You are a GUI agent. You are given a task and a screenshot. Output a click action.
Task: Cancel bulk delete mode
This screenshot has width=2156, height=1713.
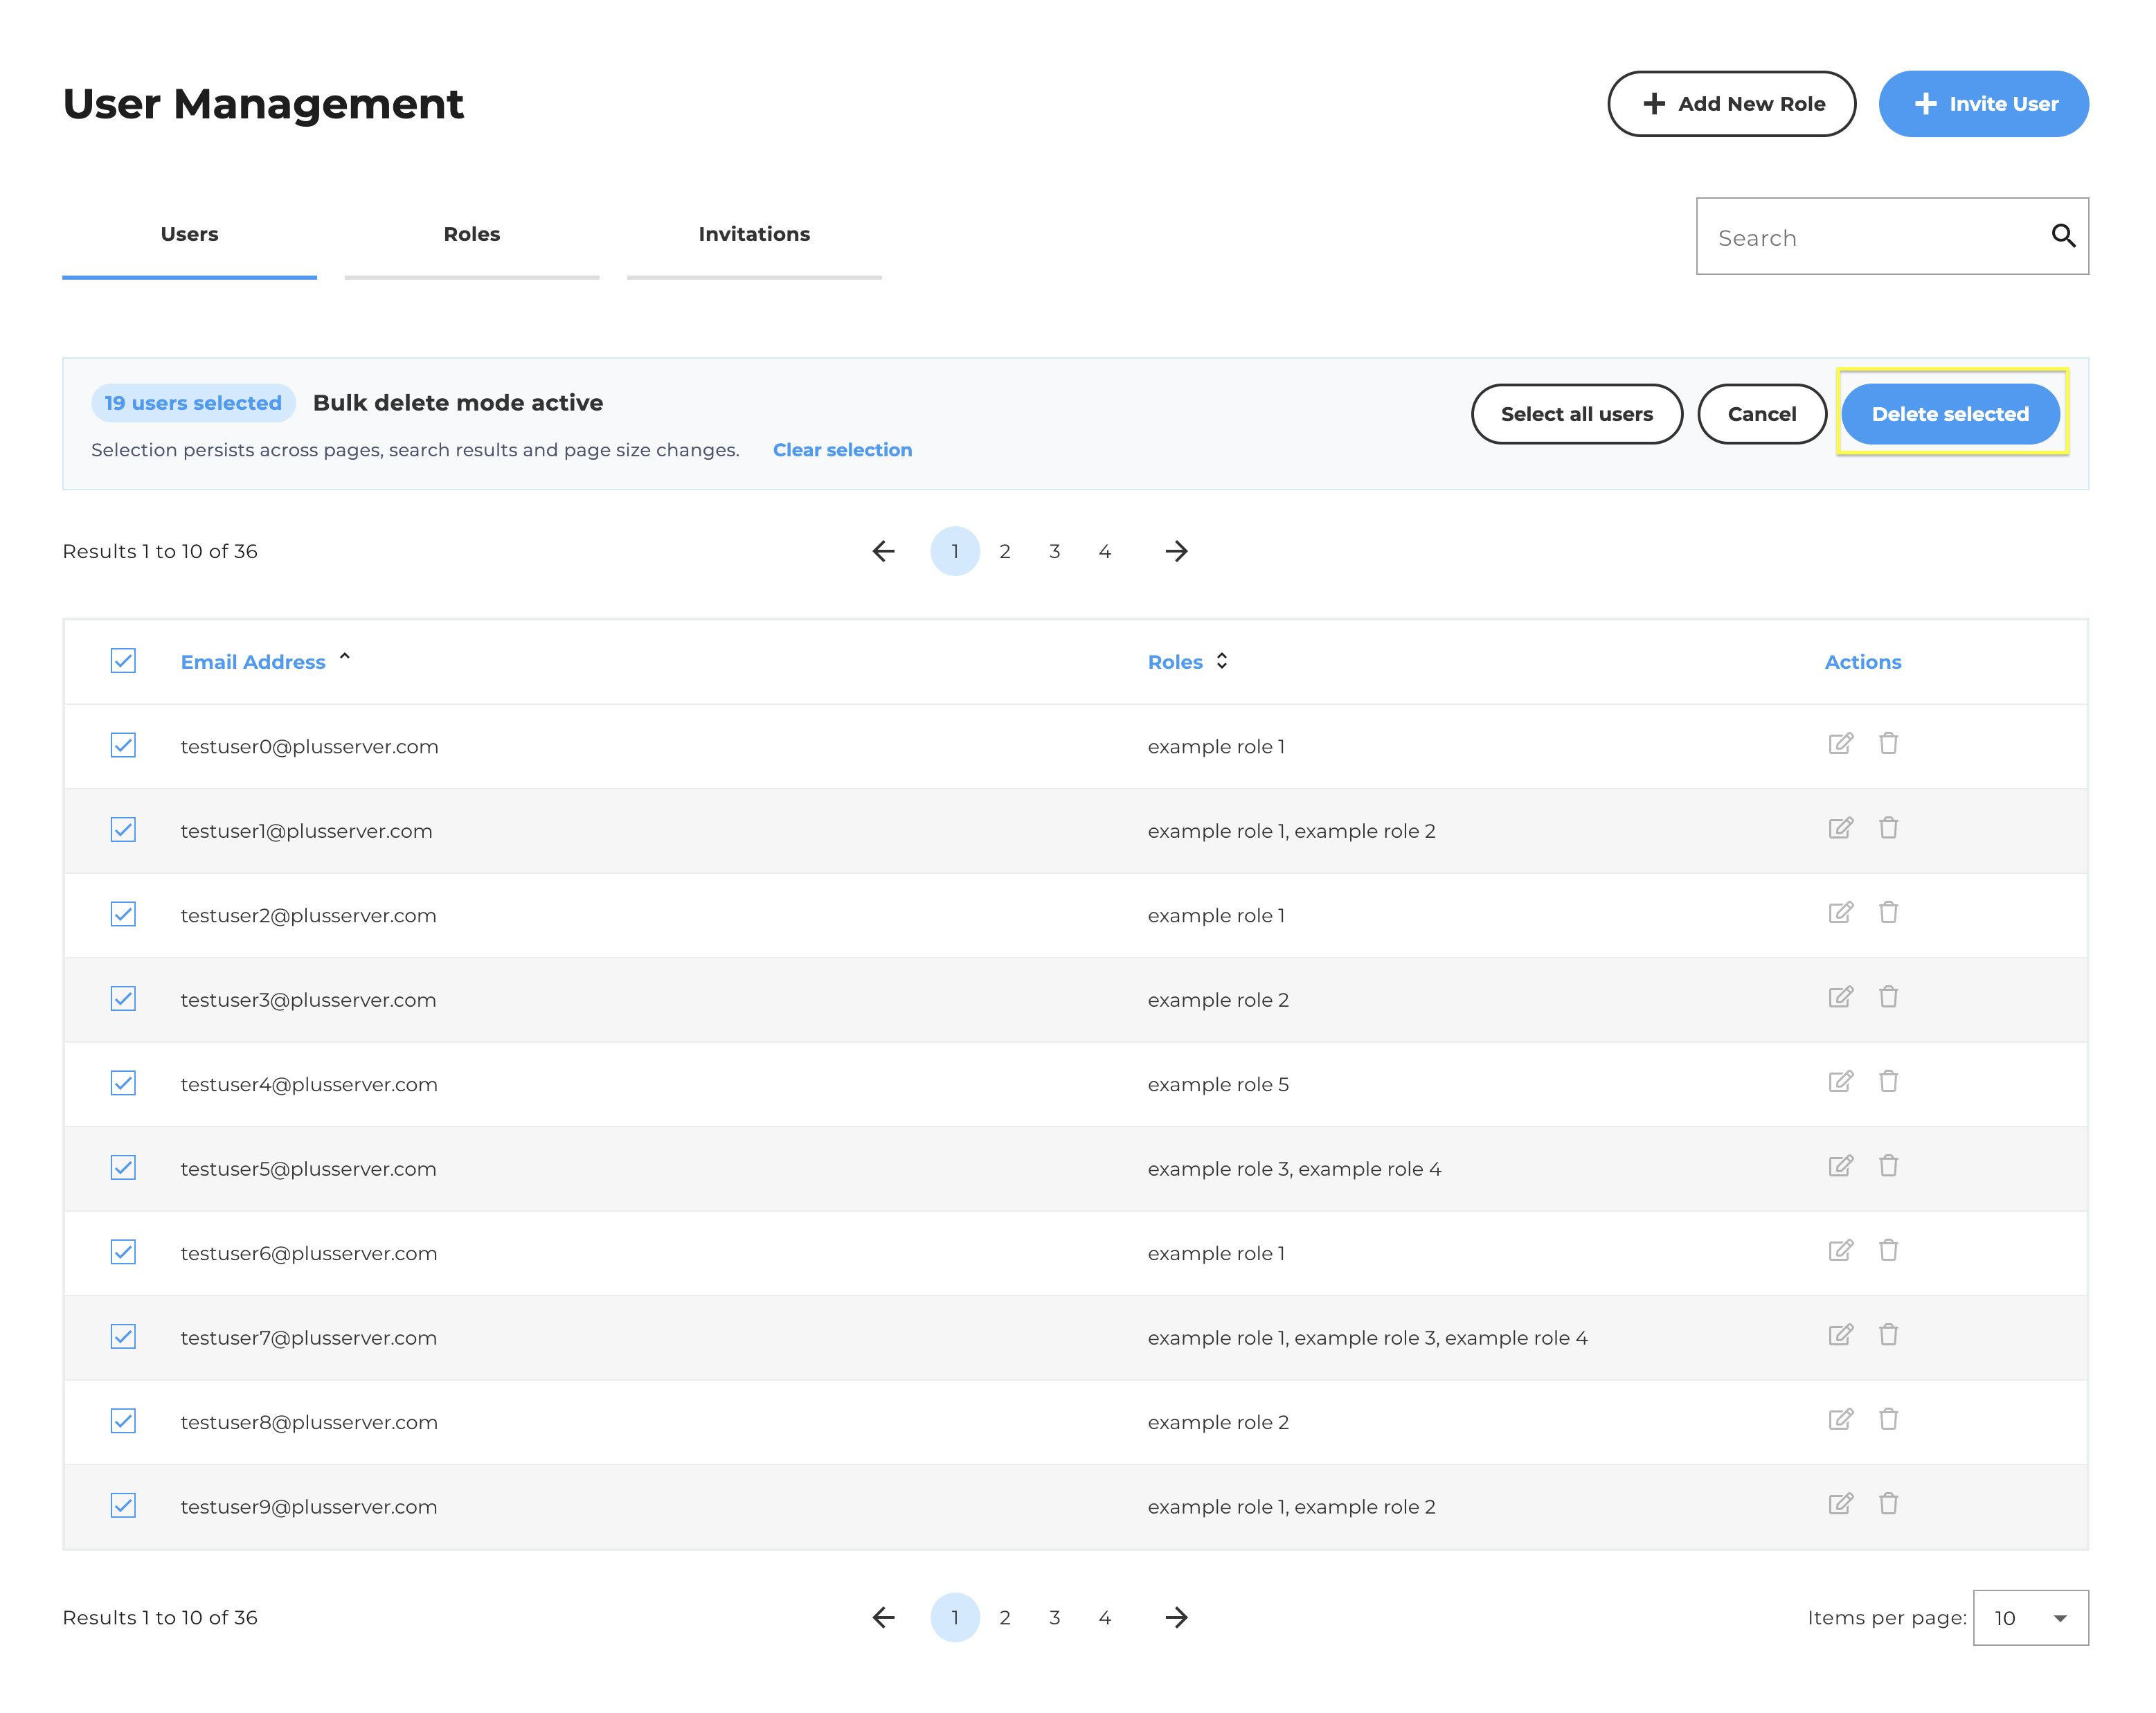[x=1761, y=414]
